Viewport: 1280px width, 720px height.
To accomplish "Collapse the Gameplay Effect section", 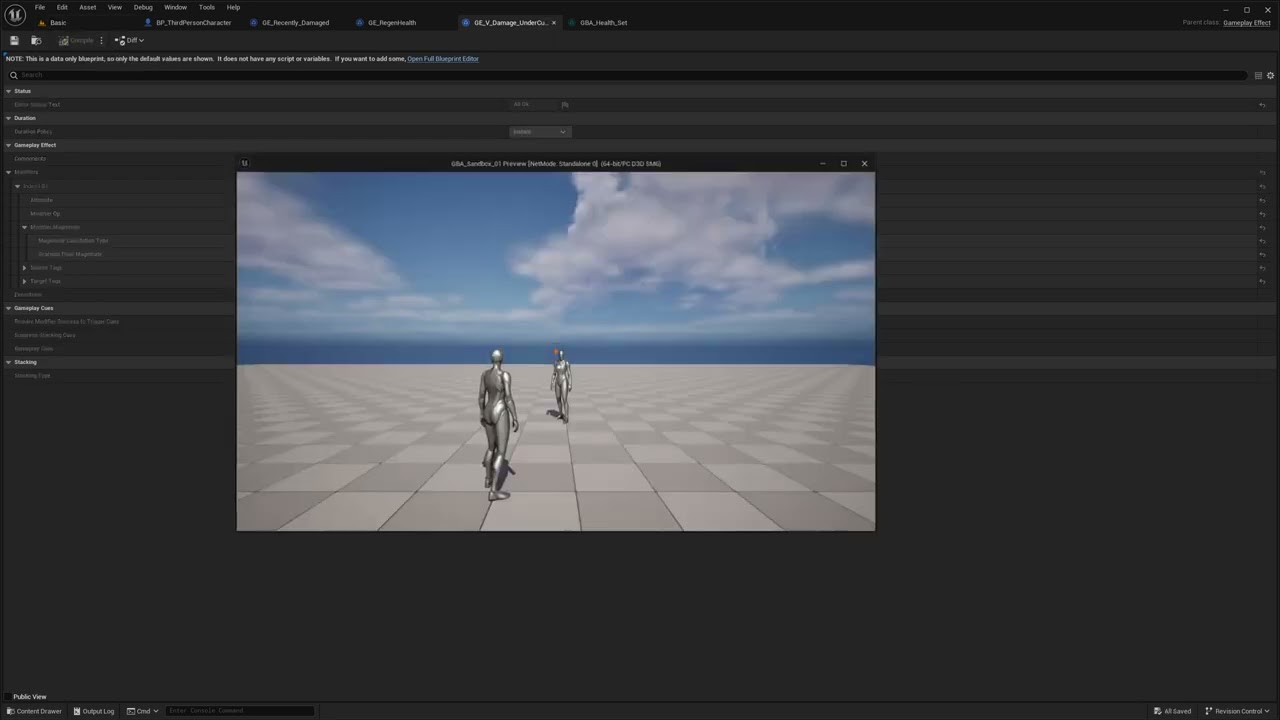I will [x=8, y=145].
